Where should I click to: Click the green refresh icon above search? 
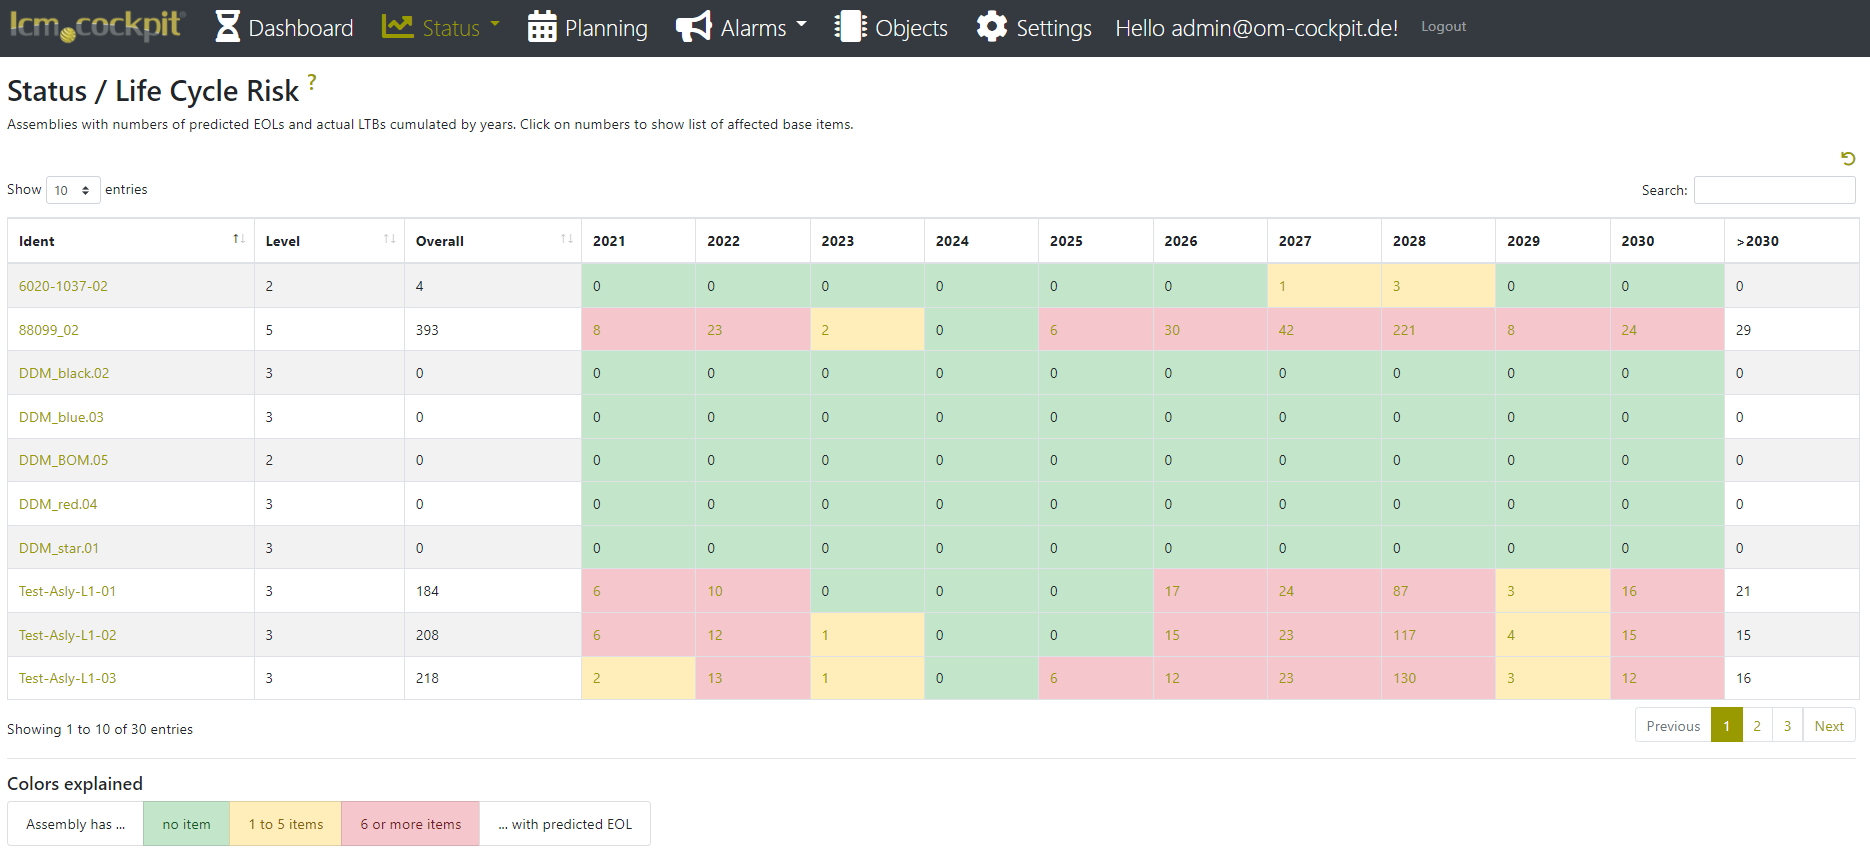click(x=1848, y=158)
